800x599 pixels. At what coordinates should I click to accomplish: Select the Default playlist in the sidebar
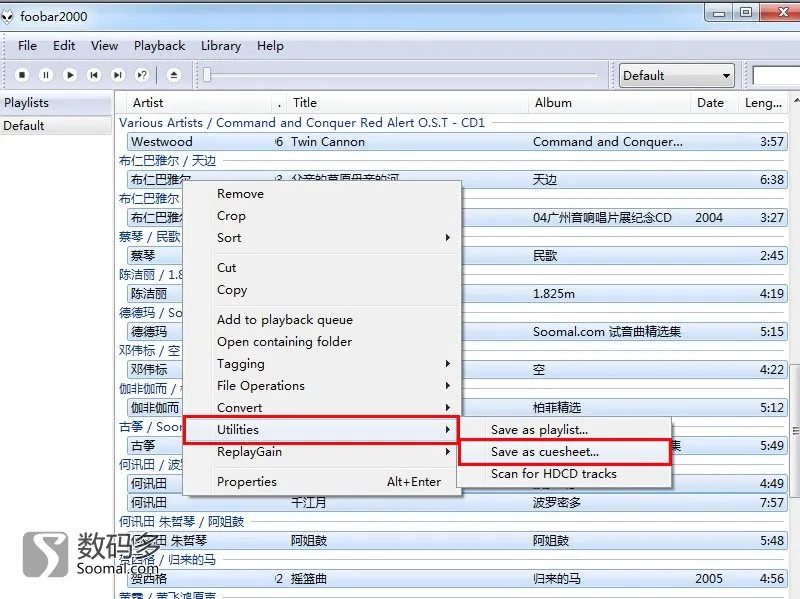(56, 126)
